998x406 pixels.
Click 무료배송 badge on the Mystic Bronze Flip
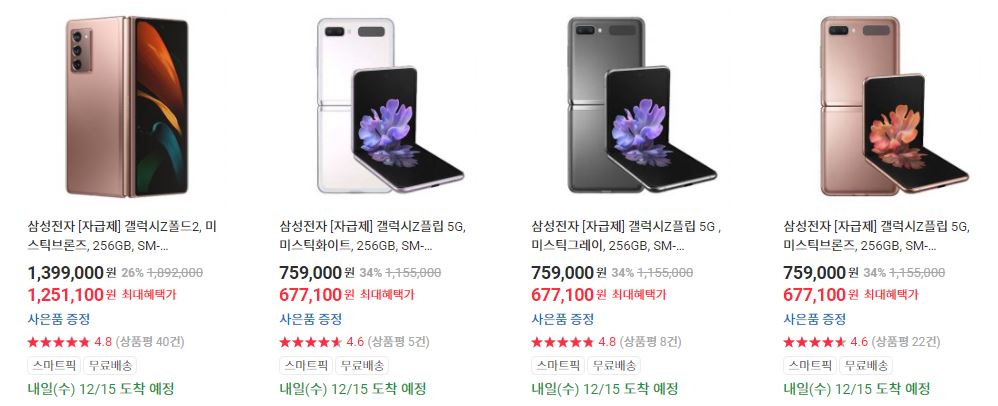pos(866,365)
